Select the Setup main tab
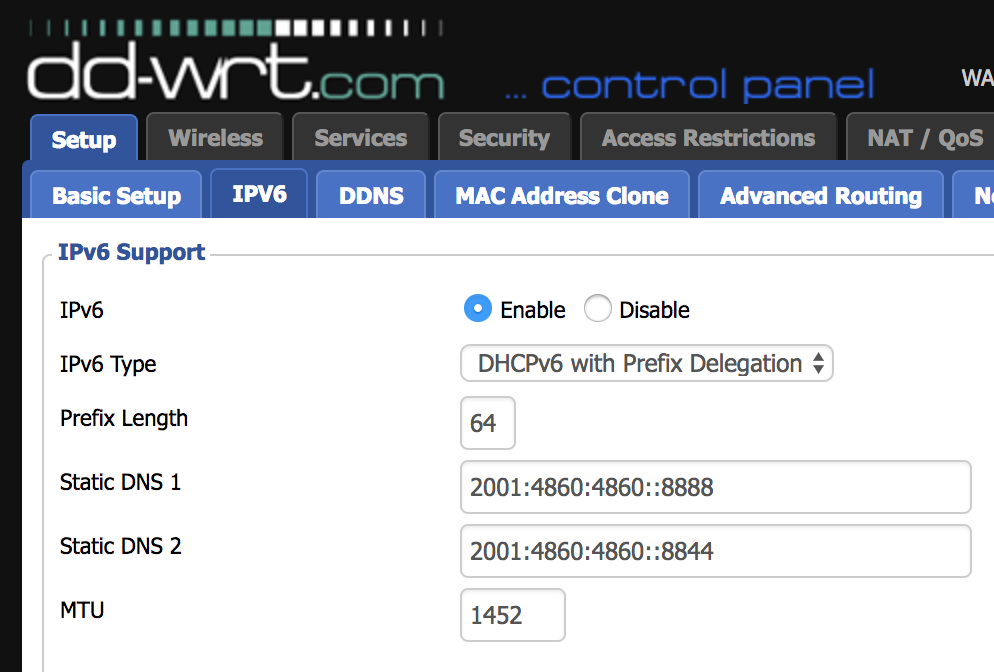 (84, 139)
